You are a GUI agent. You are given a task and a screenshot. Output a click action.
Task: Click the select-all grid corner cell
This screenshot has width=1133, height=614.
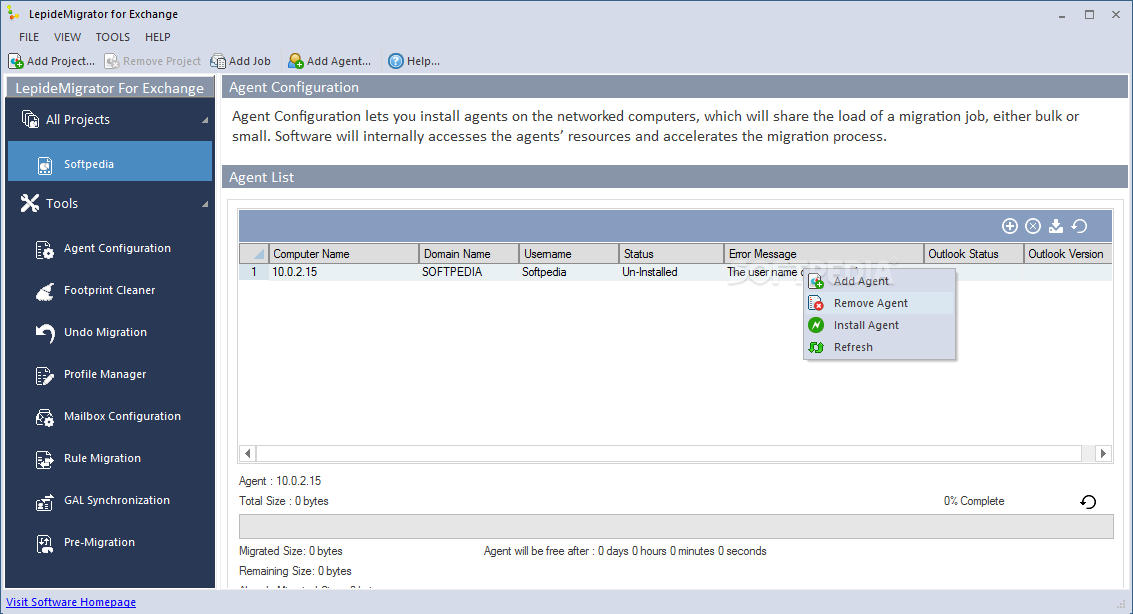click(254, 254)
